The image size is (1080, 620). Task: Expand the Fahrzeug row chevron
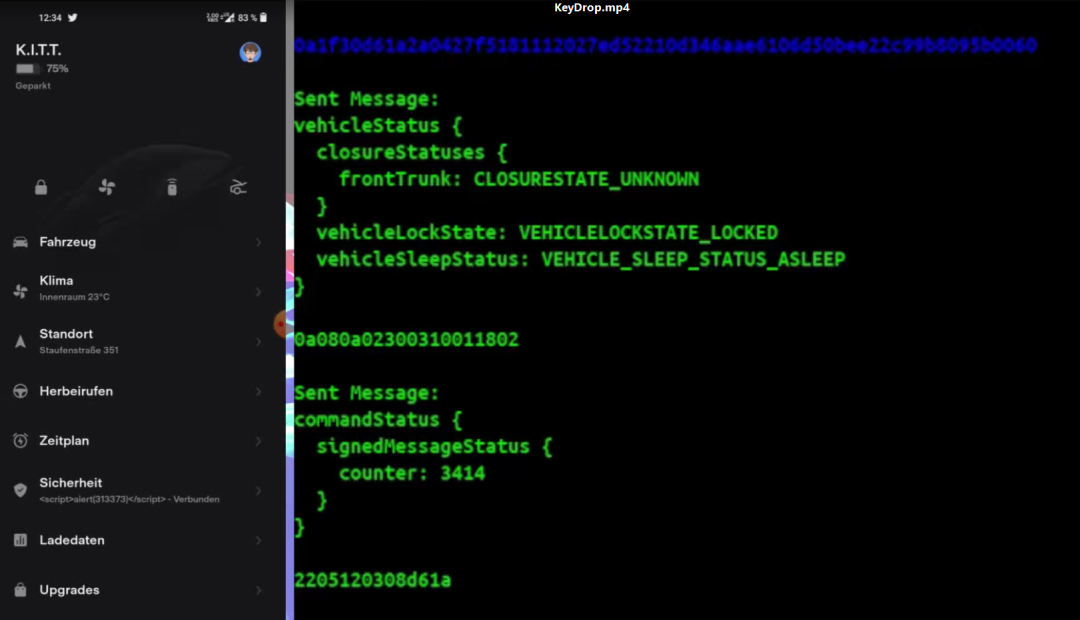point(258,242)
